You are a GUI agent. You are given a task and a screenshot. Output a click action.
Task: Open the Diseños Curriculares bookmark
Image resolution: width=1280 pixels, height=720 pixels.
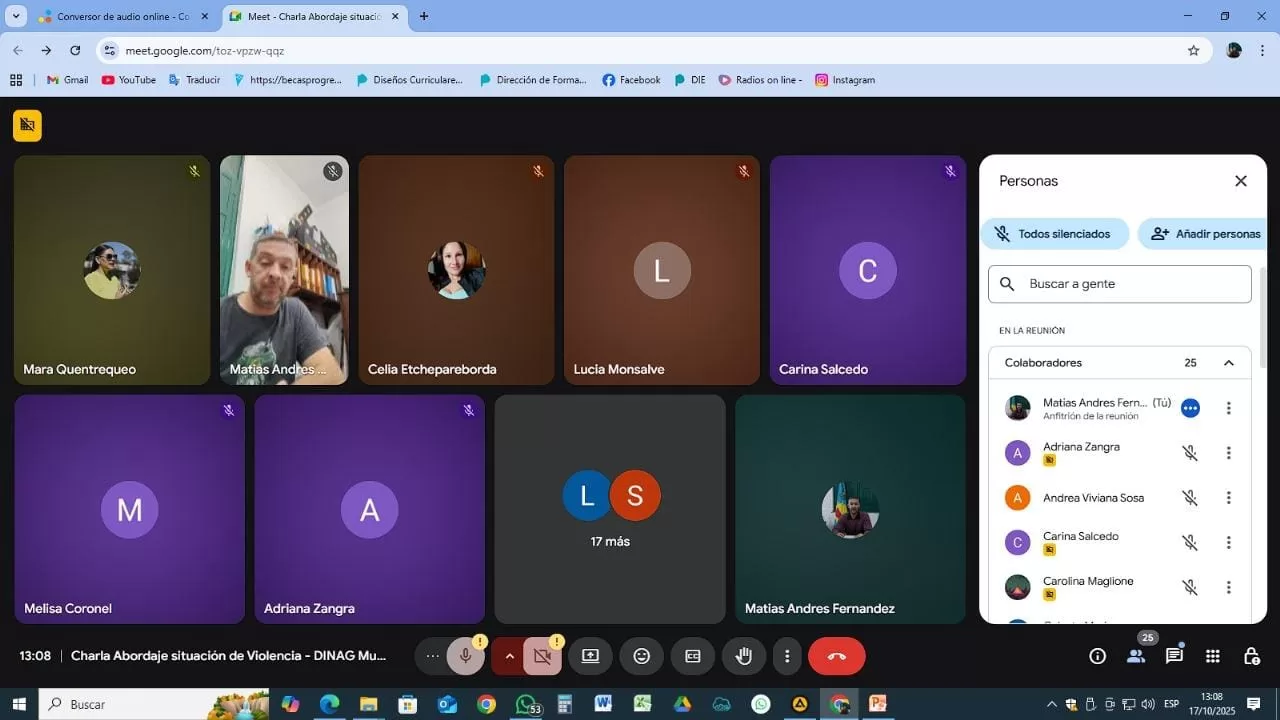[410, 80]
